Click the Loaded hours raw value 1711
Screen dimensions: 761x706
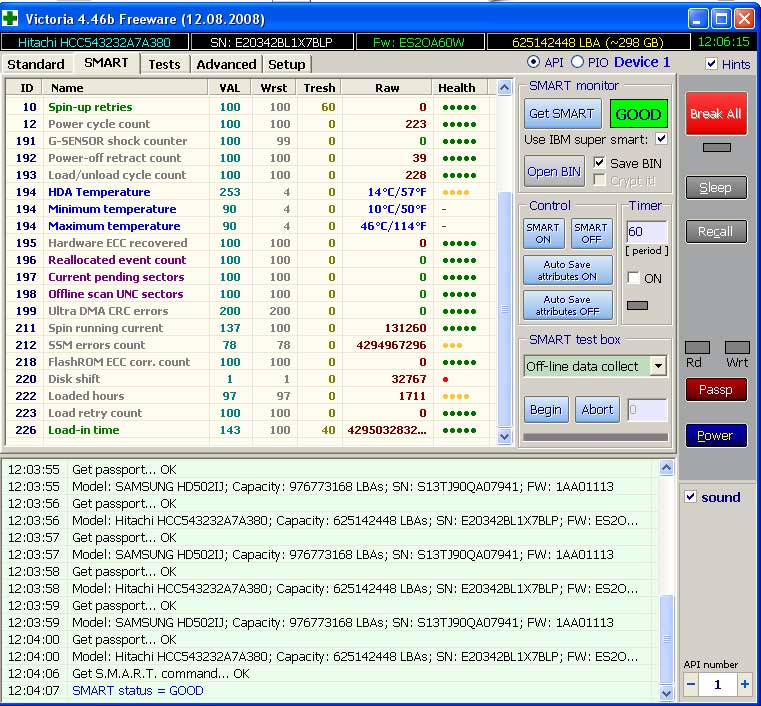click(412, 396)
